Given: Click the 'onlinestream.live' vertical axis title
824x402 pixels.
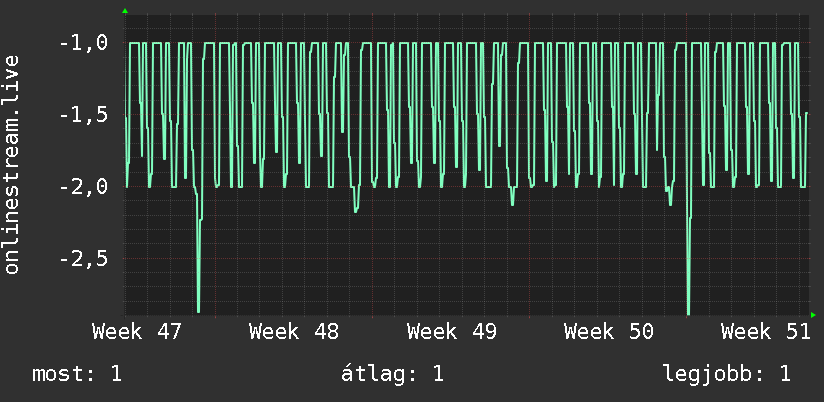Looking at the screenshot, I should [12, 164].
